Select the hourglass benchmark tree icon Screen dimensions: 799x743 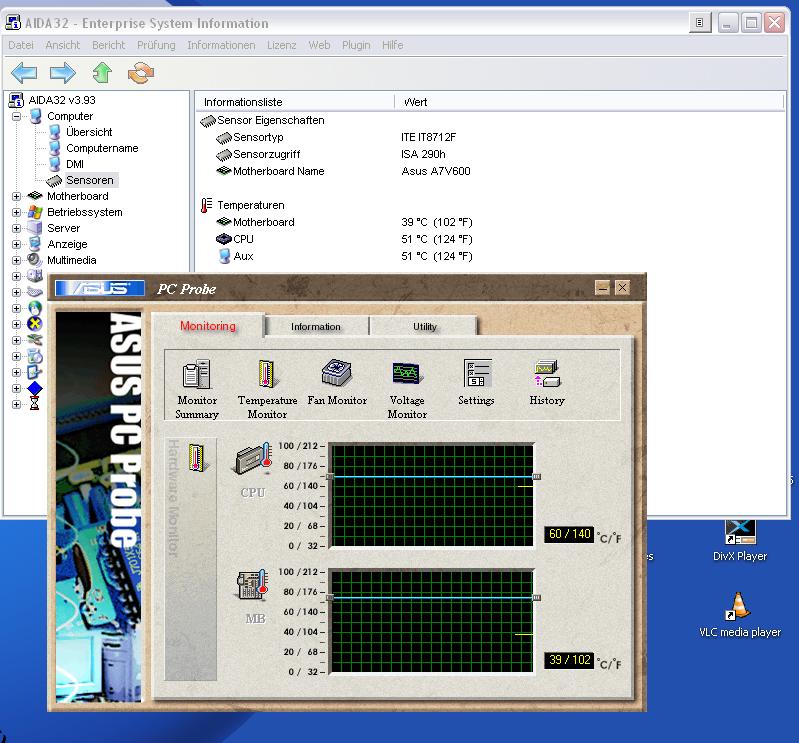pyautogui.click(x=34, y=404)
